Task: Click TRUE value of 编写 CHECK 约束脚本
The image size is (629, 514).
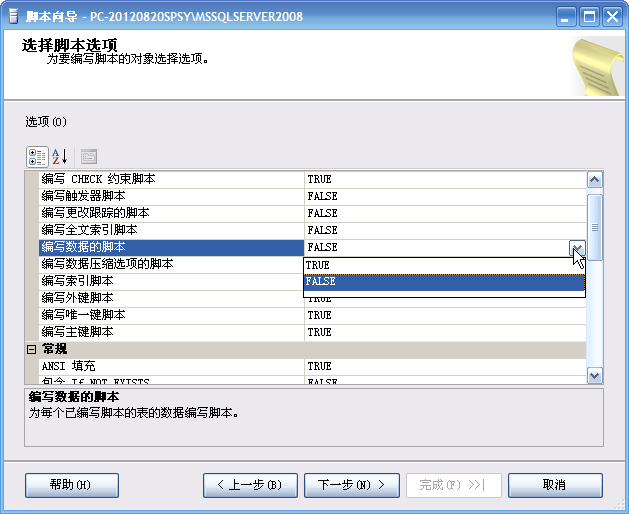Action: 445,179
